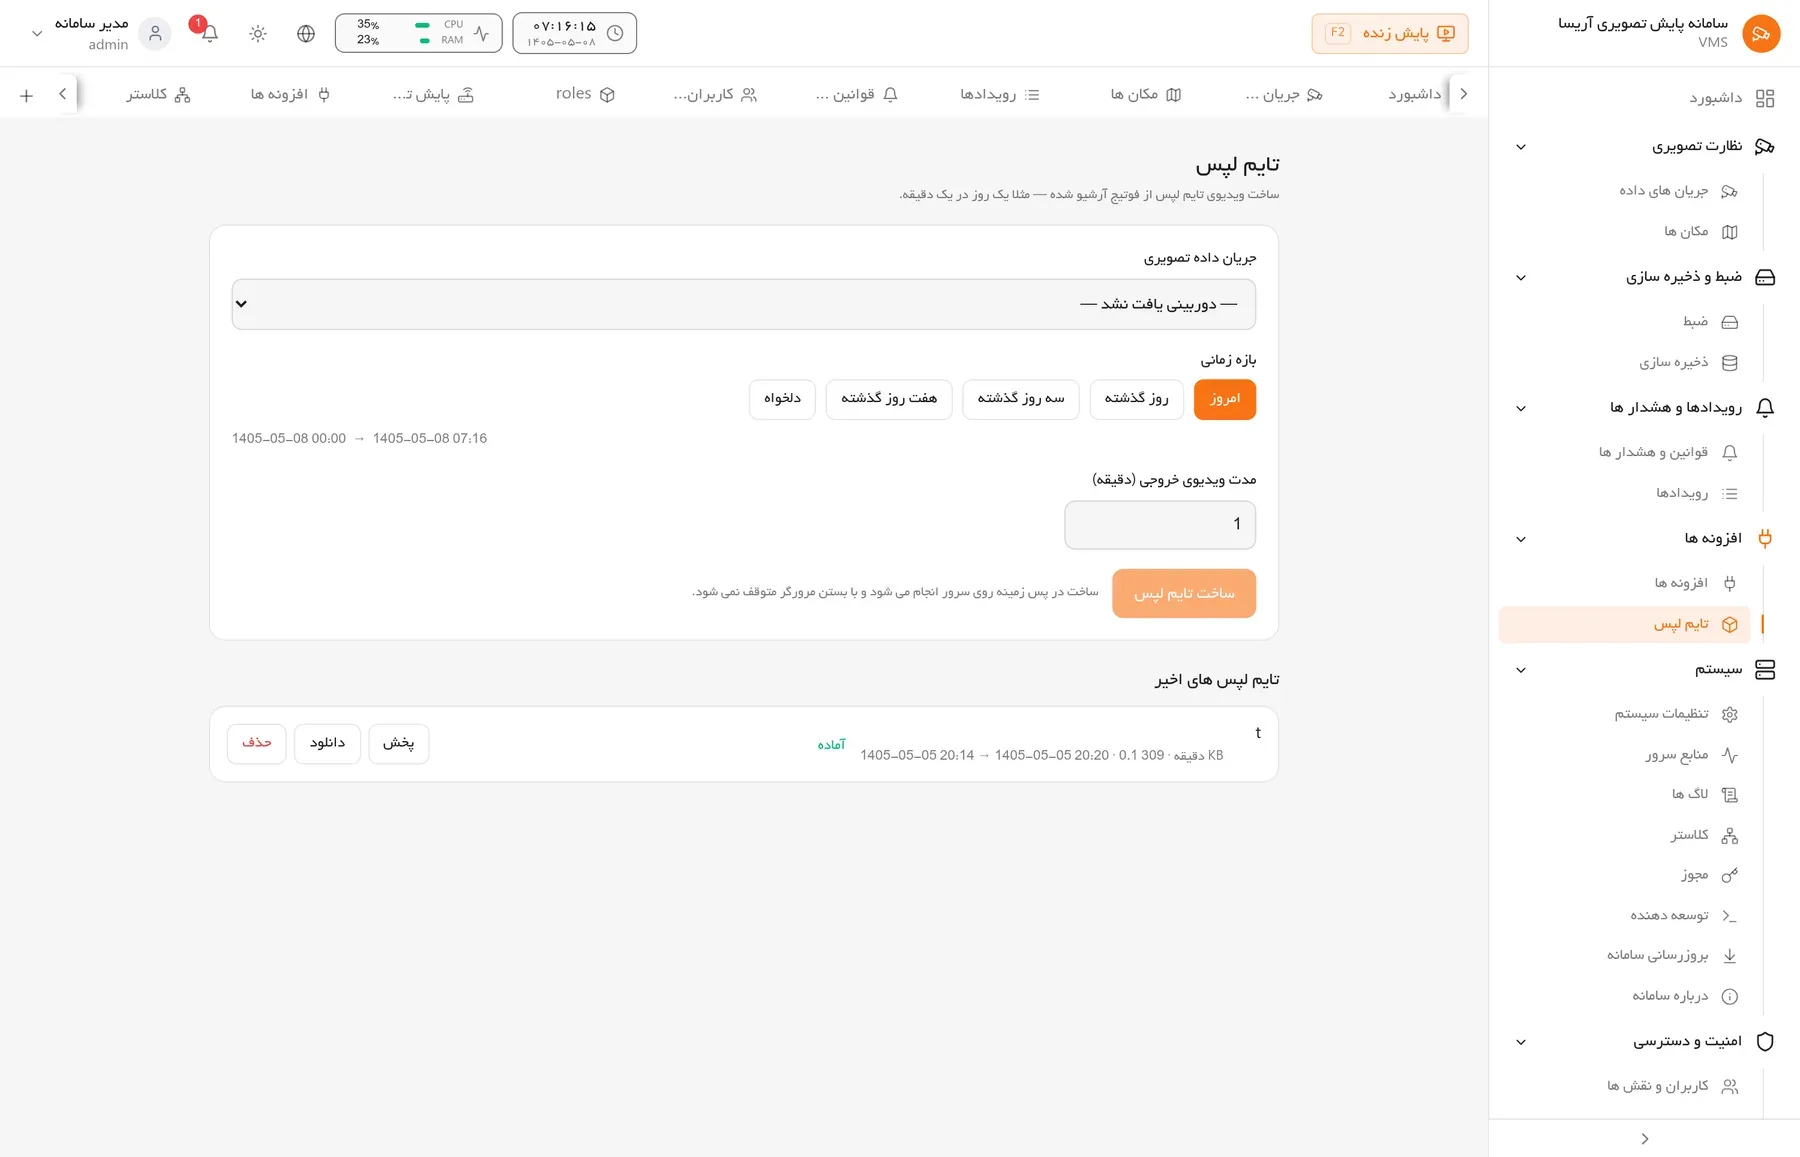Open ضبط in the sidebar
Screen dimensions: 1800x1157
click(1709, 322)
